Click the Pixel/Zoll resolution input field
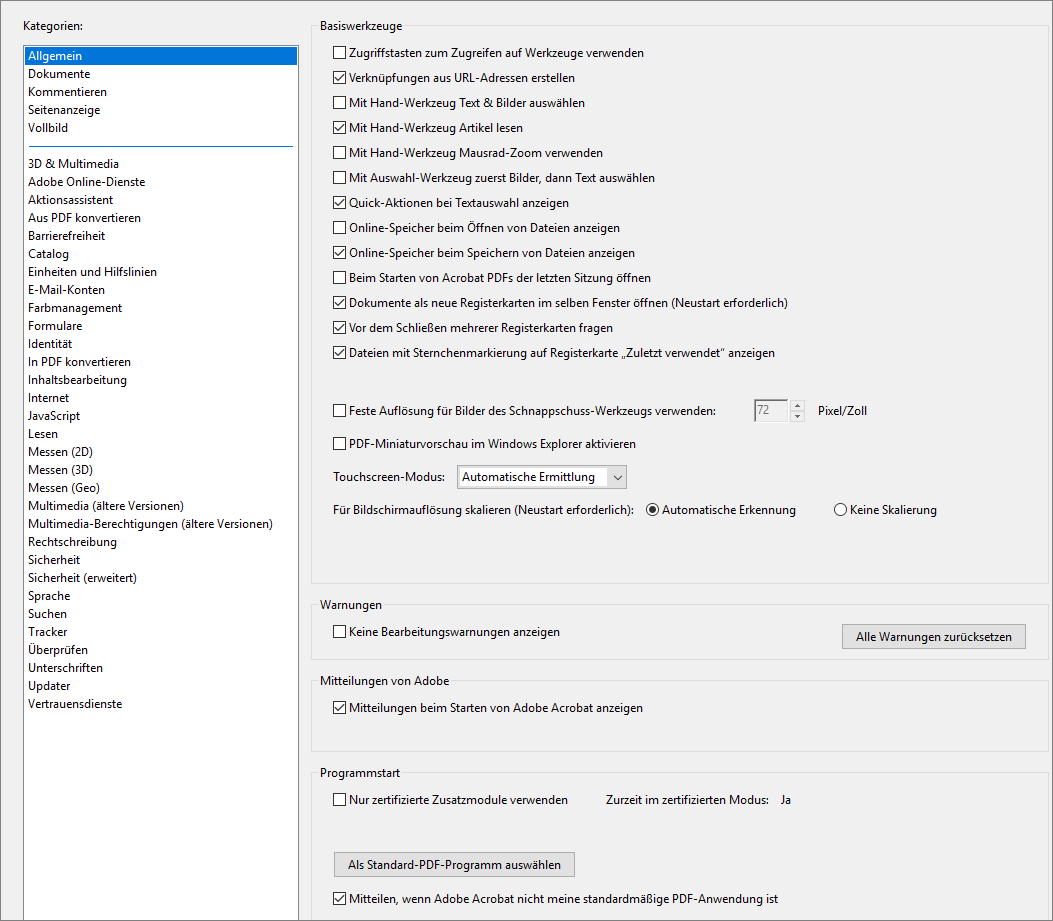 pos(770,410)
